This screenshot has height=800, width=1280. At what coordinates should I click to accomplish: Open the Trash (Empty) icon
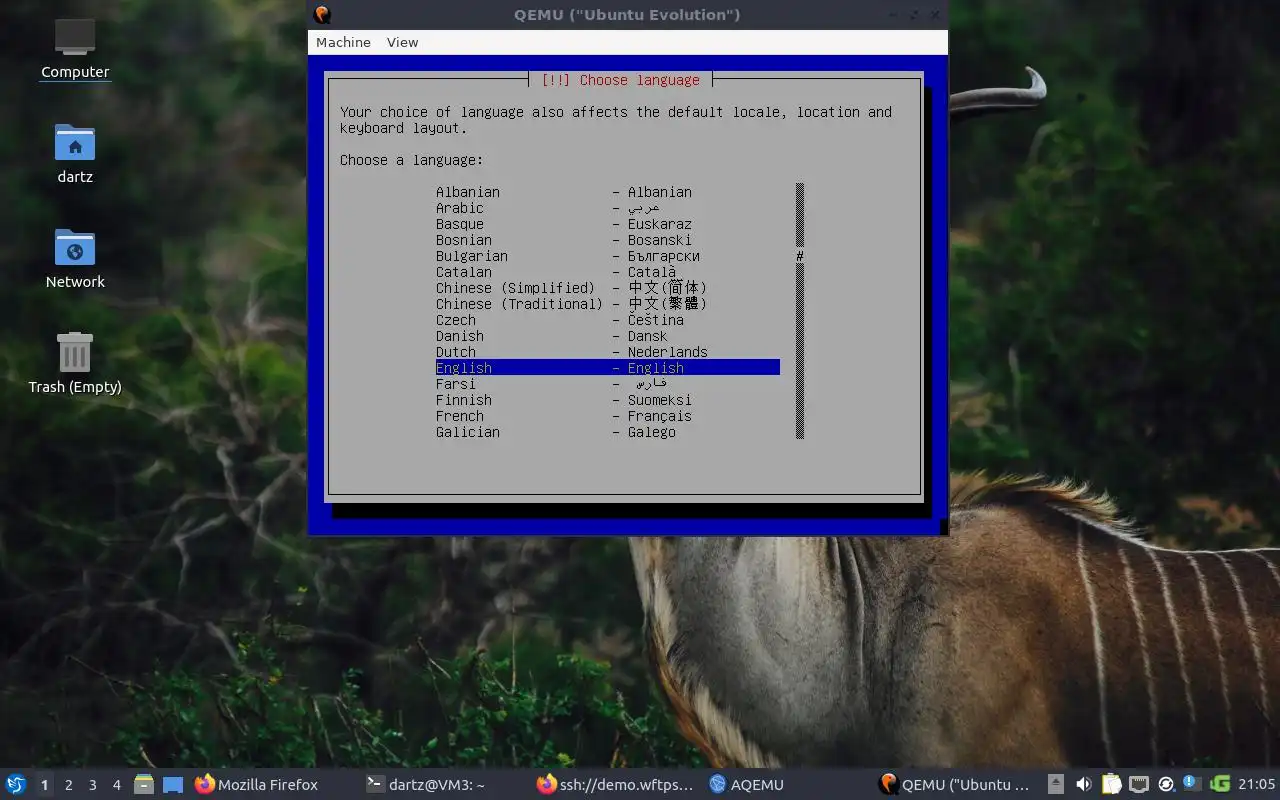75,363
